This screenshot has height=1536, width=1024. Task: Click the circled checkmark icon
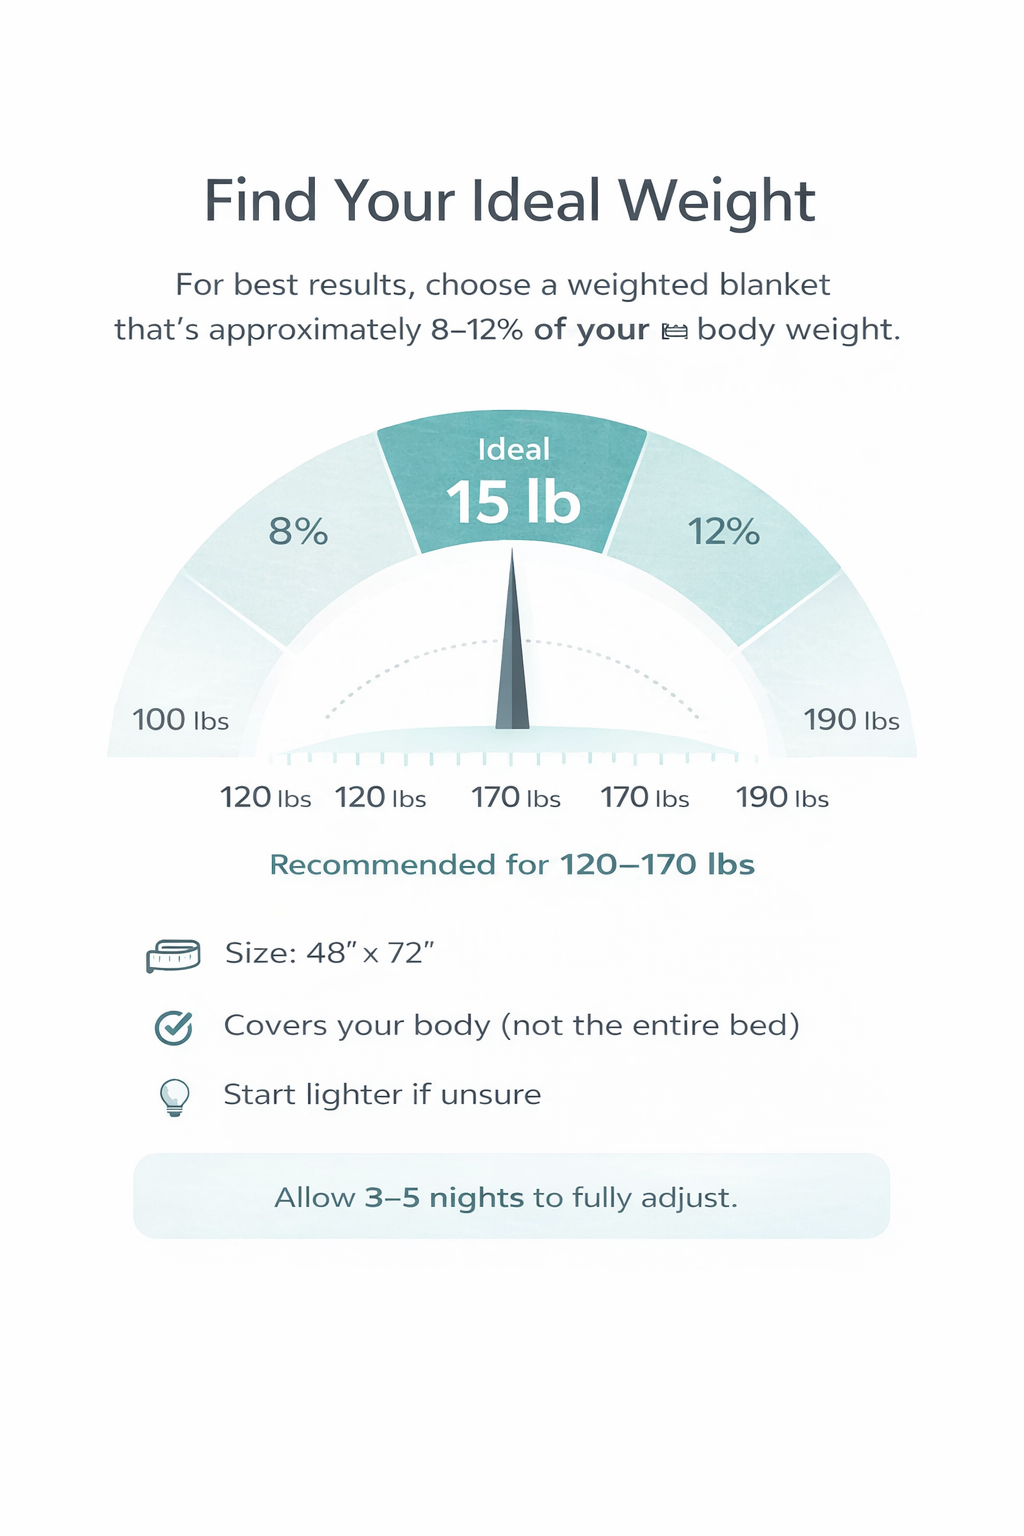[174, 1027]
